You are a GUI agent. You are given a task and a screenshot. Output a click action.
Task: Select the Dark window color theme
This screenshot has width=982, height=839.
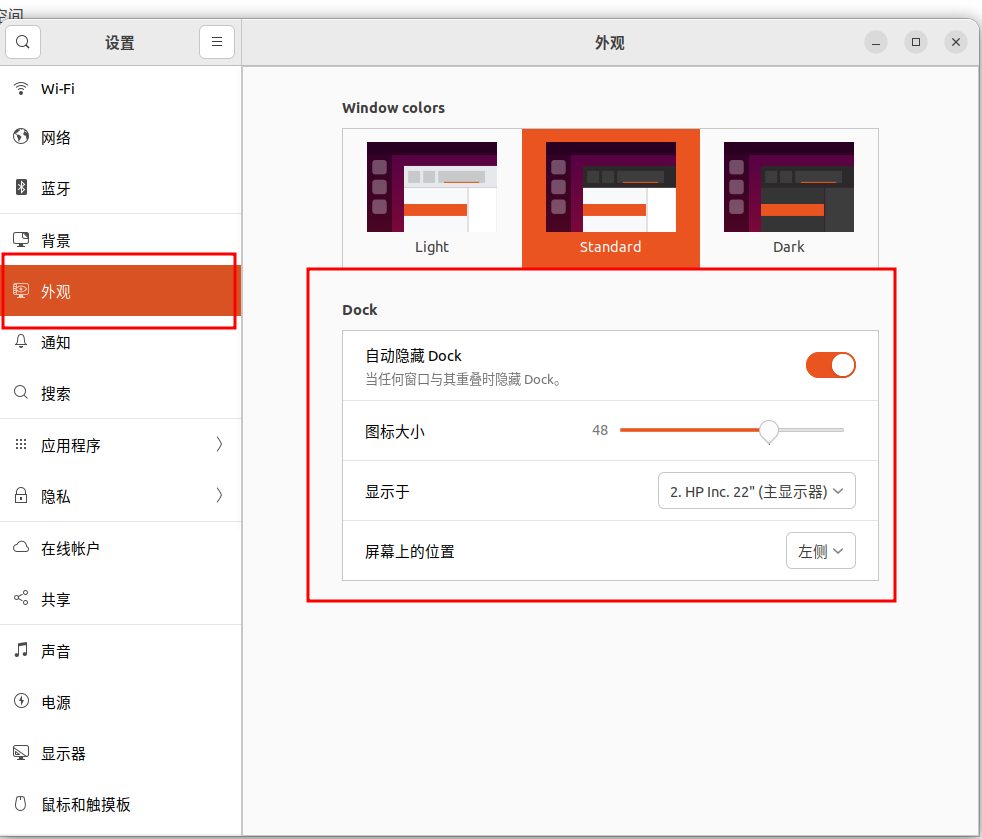[788, 198]
